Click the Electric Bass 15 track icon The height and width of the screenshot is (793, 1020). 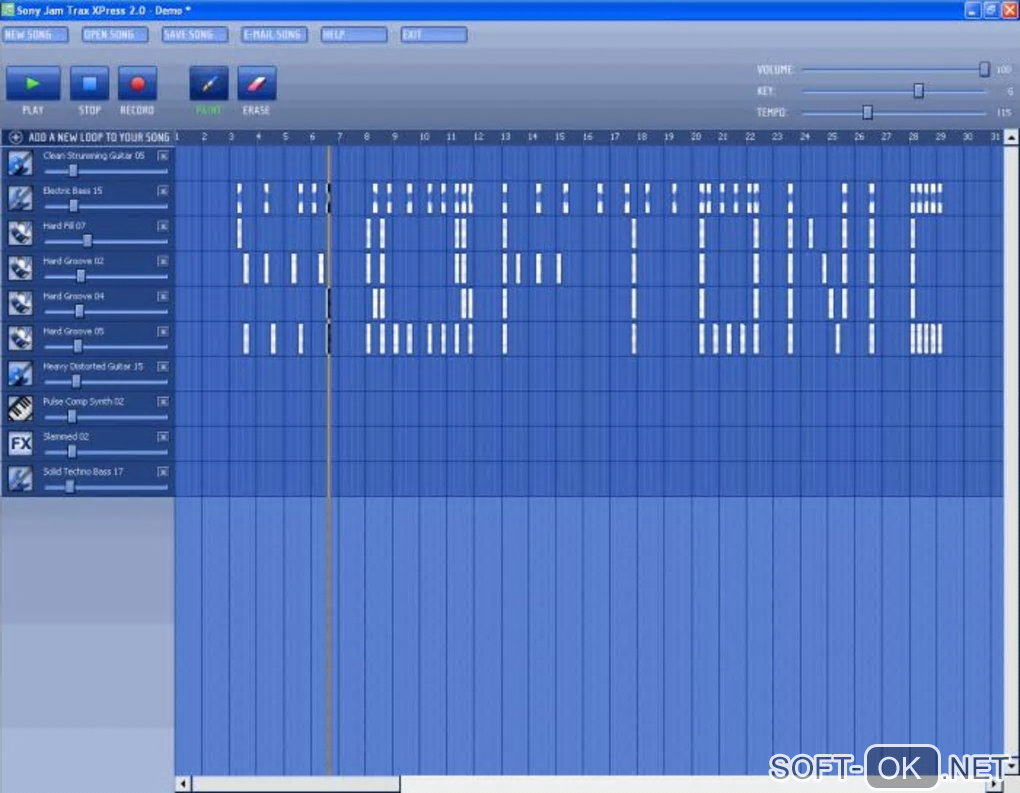[x=20, y=198]
